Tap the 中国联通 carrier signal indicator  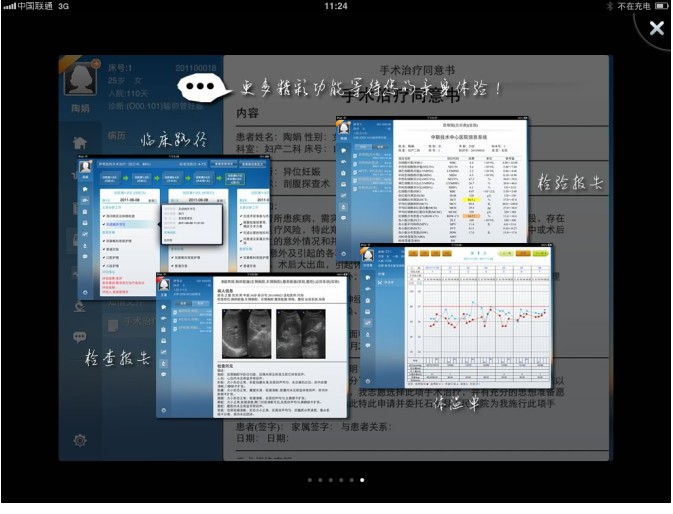(30, 6)
